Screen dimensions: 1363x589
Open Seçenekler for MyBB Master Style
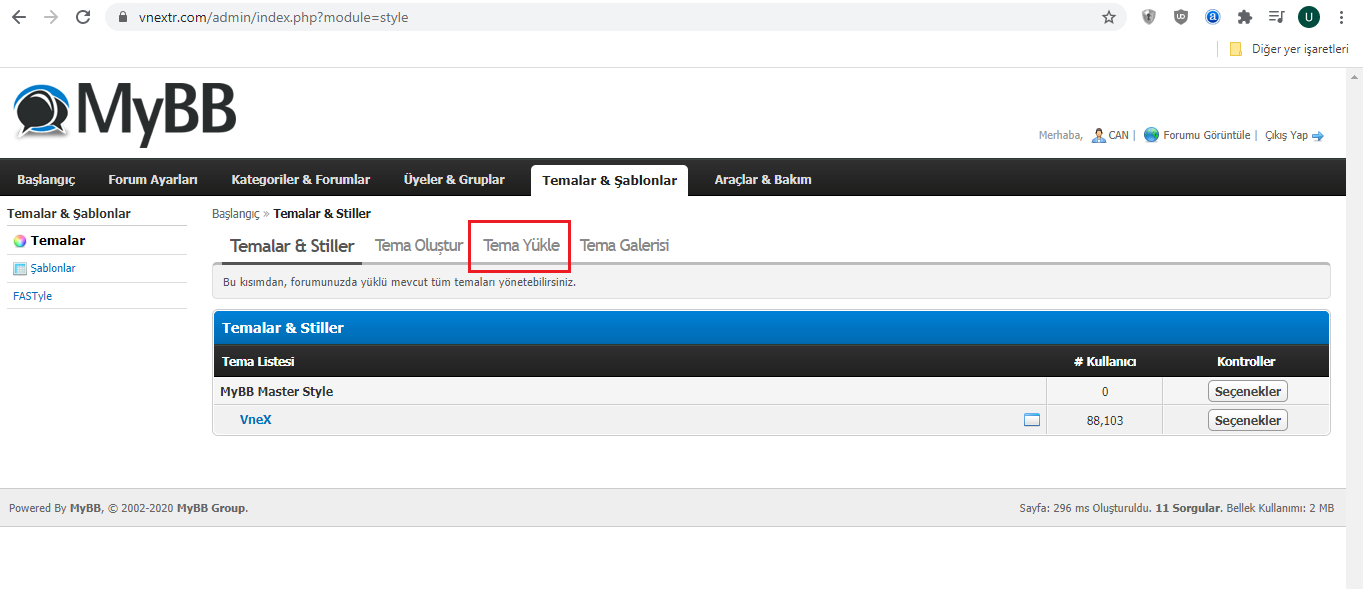click(x=1248, y=392)
